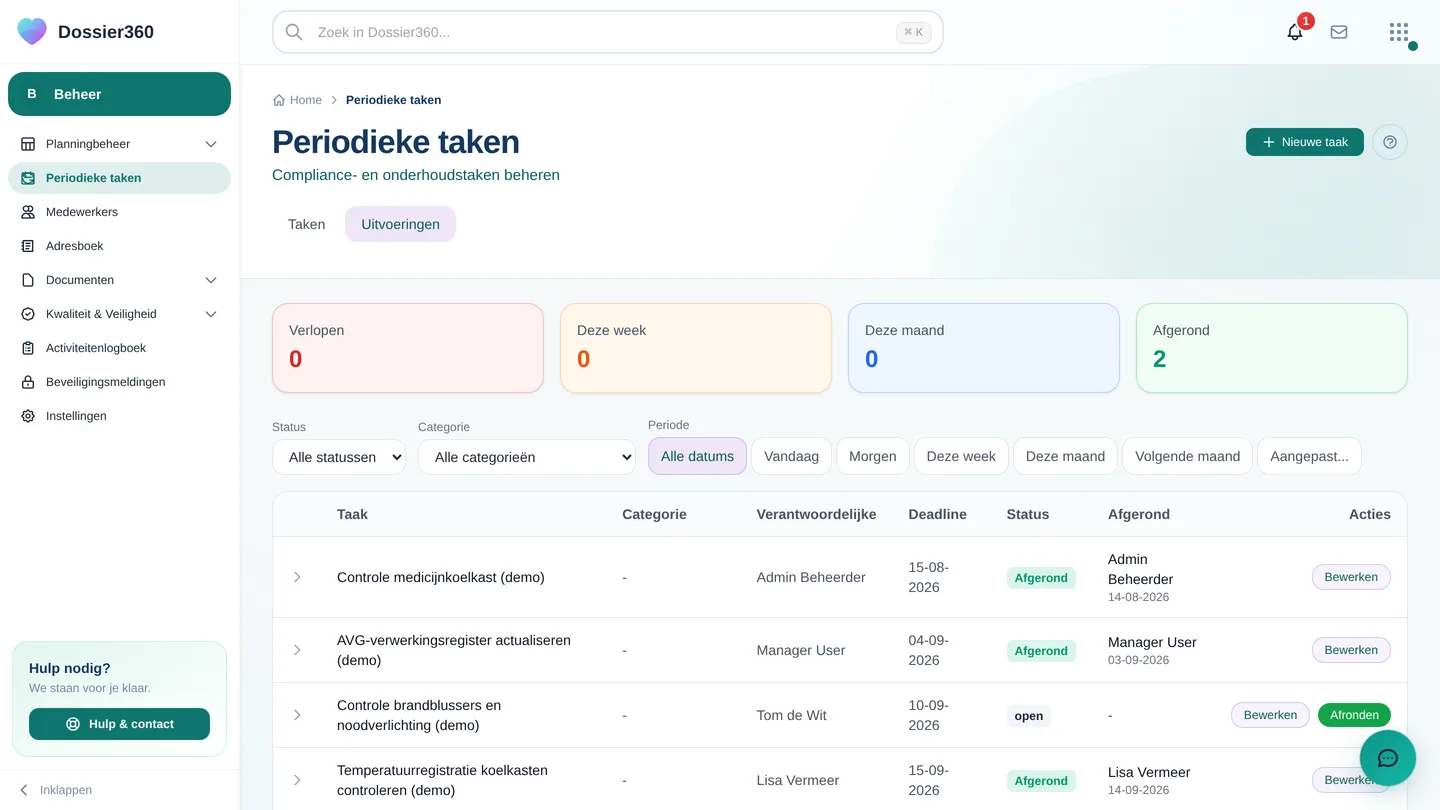Click the help question mark icon

(1390, 142)
